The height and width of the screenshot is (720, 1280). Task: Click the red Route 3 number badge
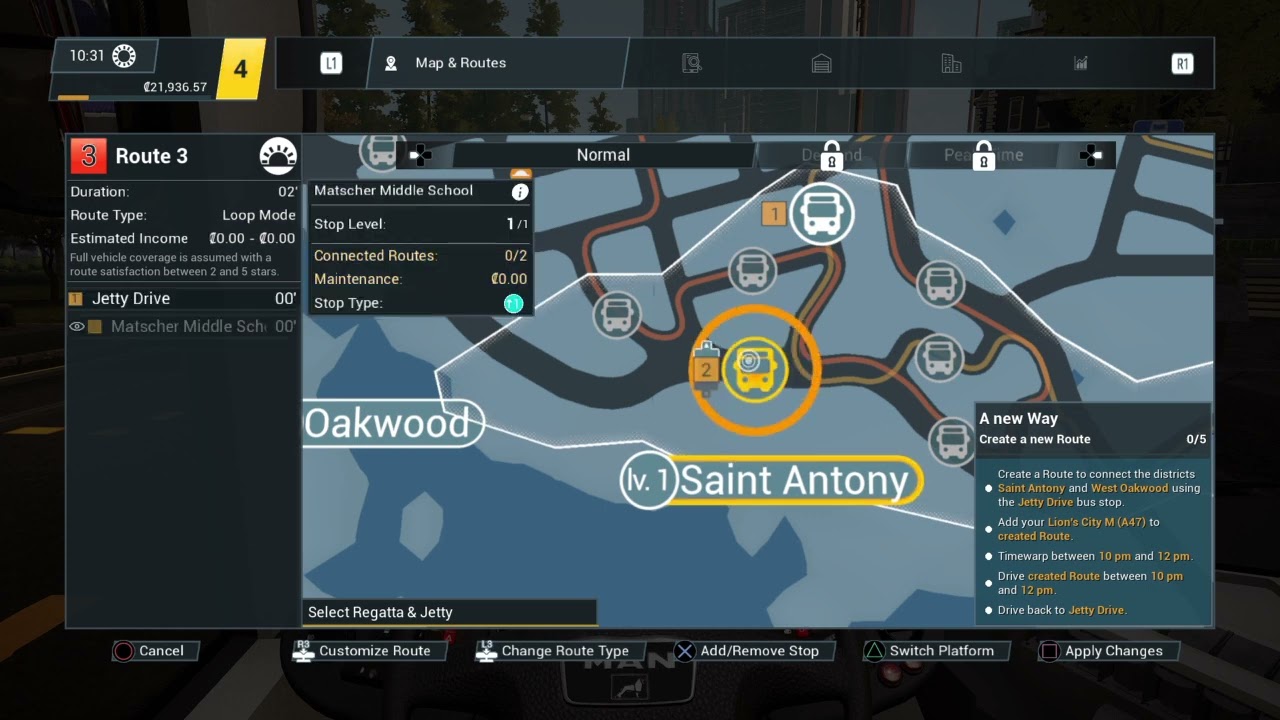(x=88, y=156)
